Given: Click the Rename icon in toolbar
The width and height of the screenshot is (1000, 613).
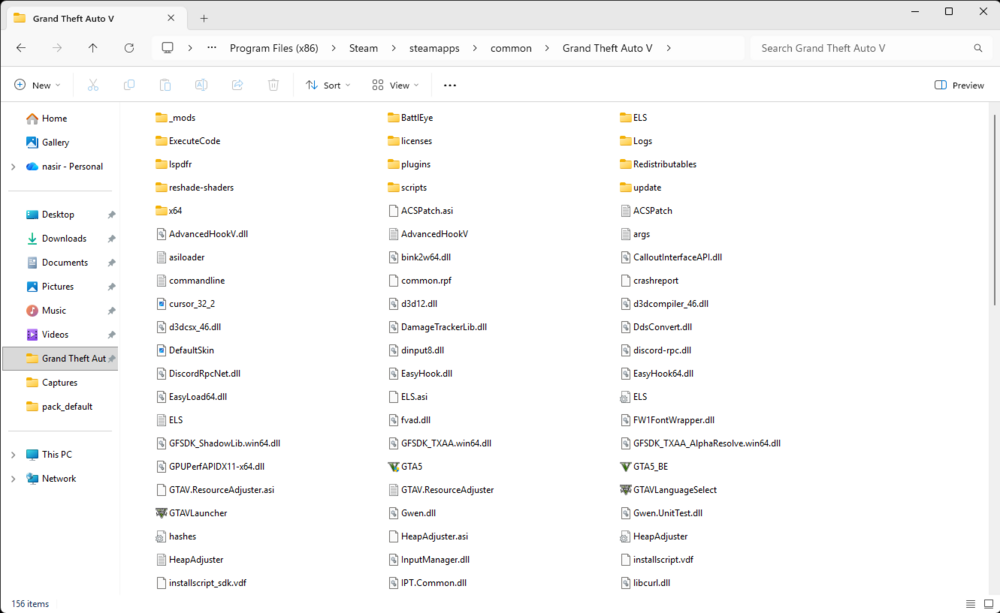Looking at the screenshot, I should (x=201, y=85).
